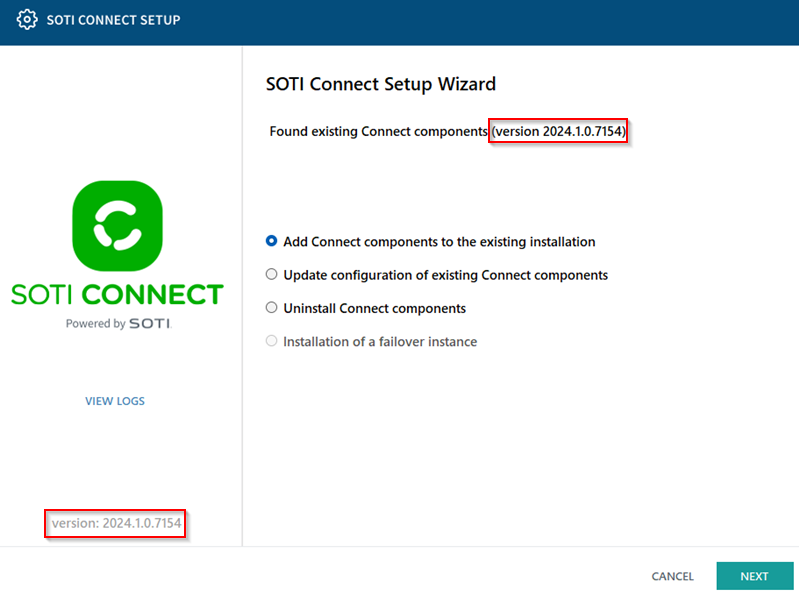Click the SOTI CONNECT SETUP title text
The image size is (799, 596).
point(114,20)
